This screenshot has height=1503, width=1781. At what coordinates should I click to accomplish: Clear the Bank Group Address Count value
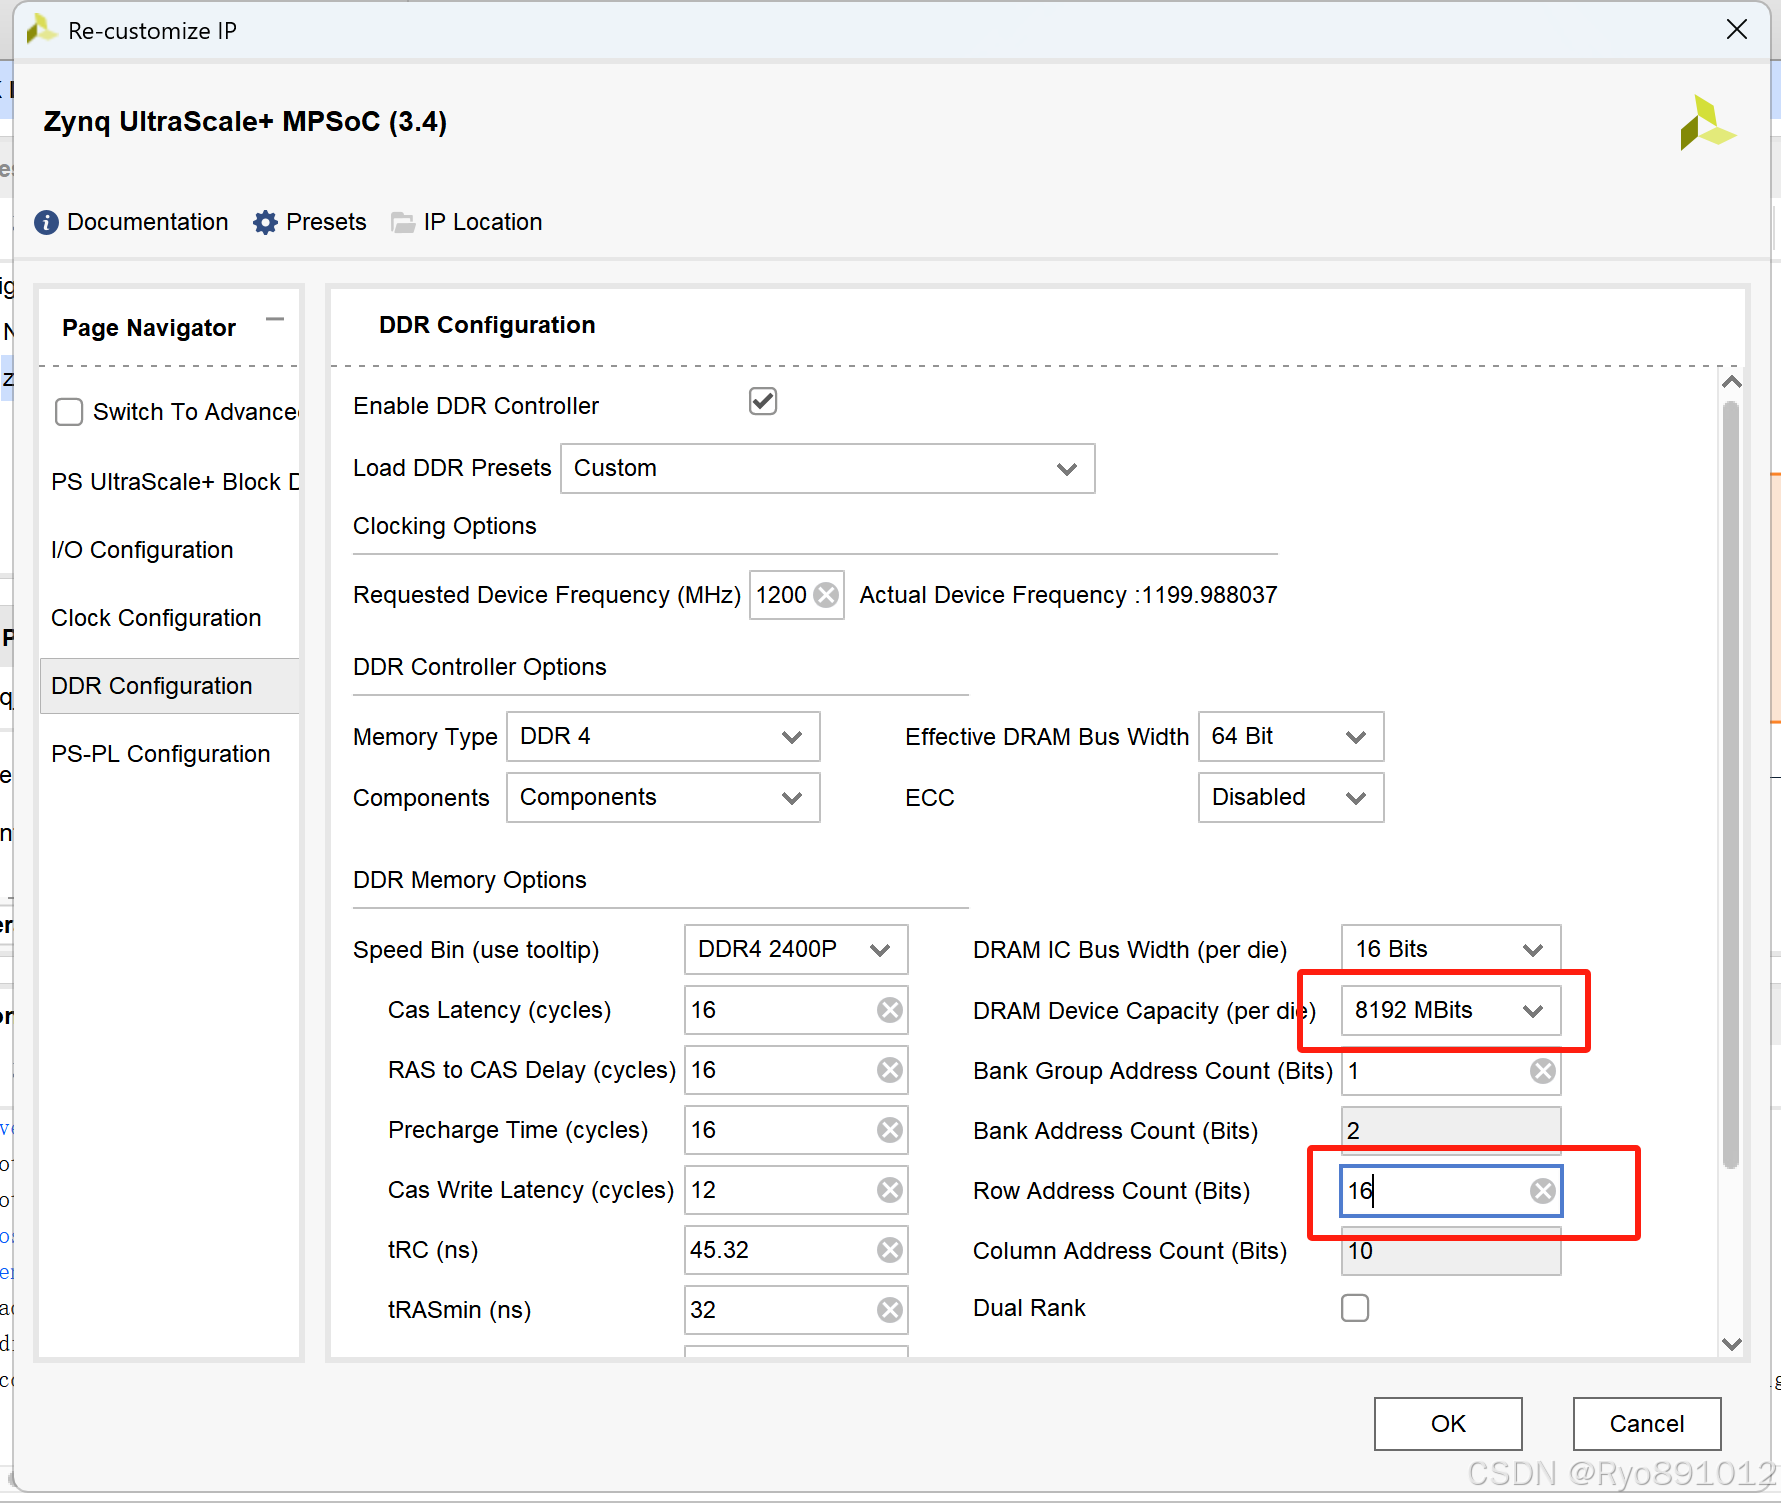coord(1543,1071)
